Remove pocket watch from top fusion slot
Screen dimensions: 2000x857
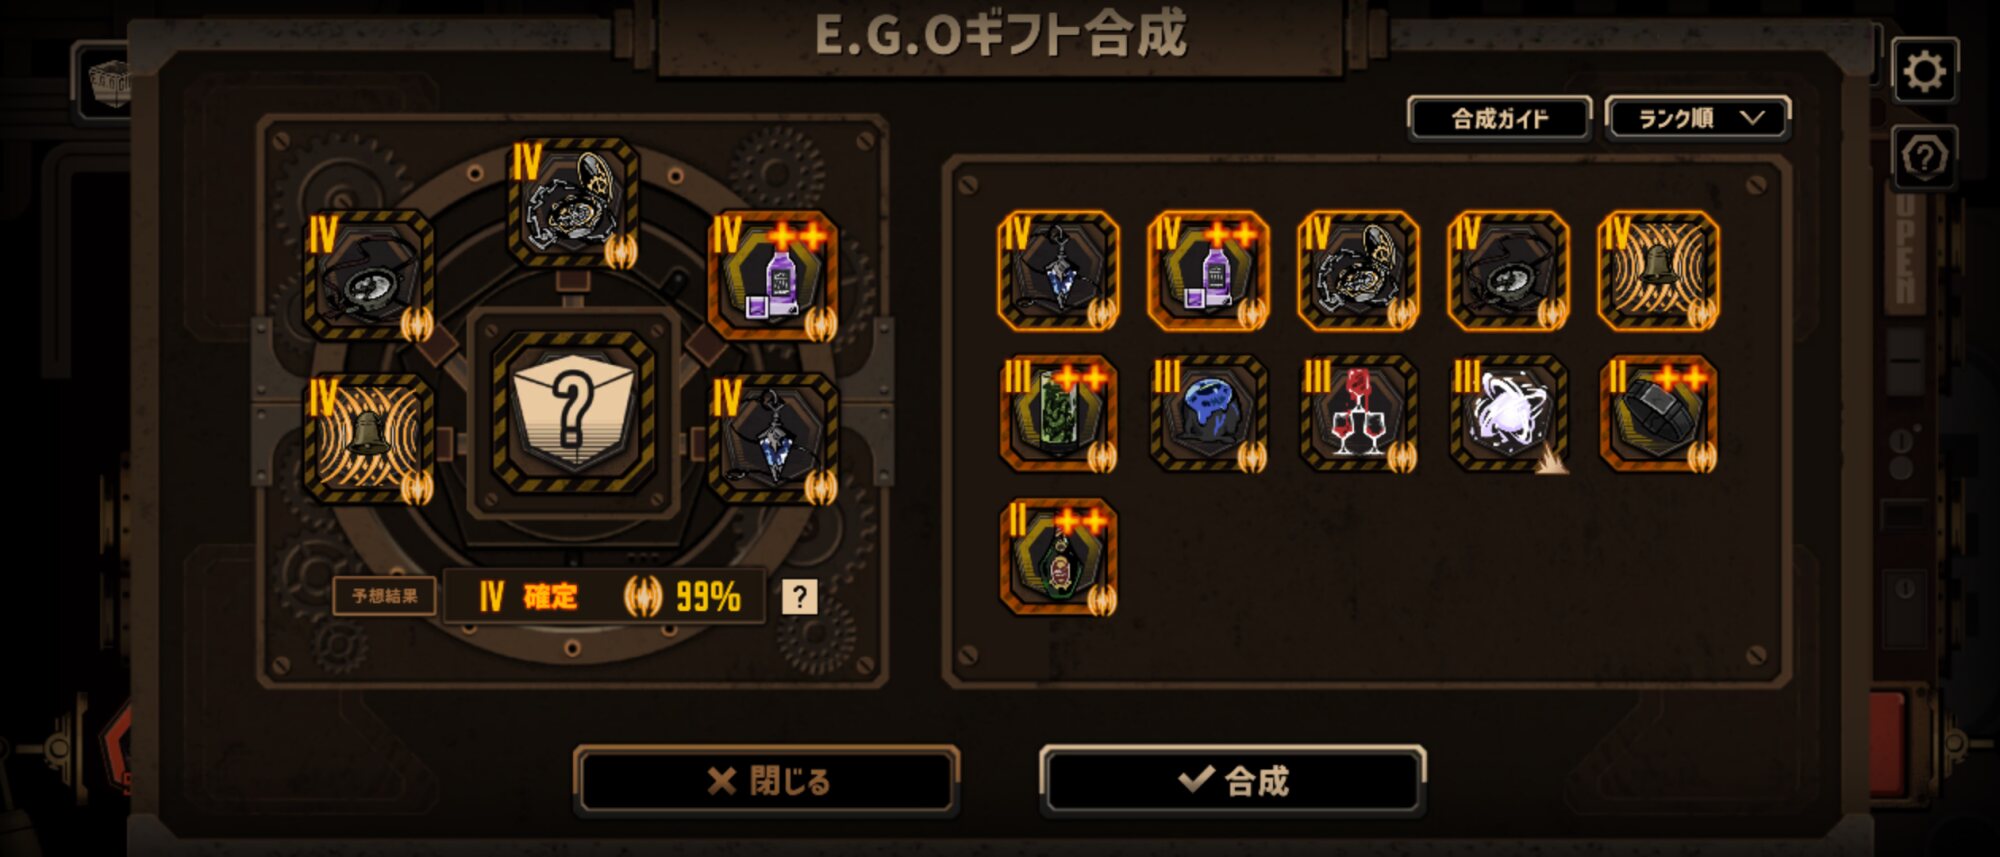point(573,203)
